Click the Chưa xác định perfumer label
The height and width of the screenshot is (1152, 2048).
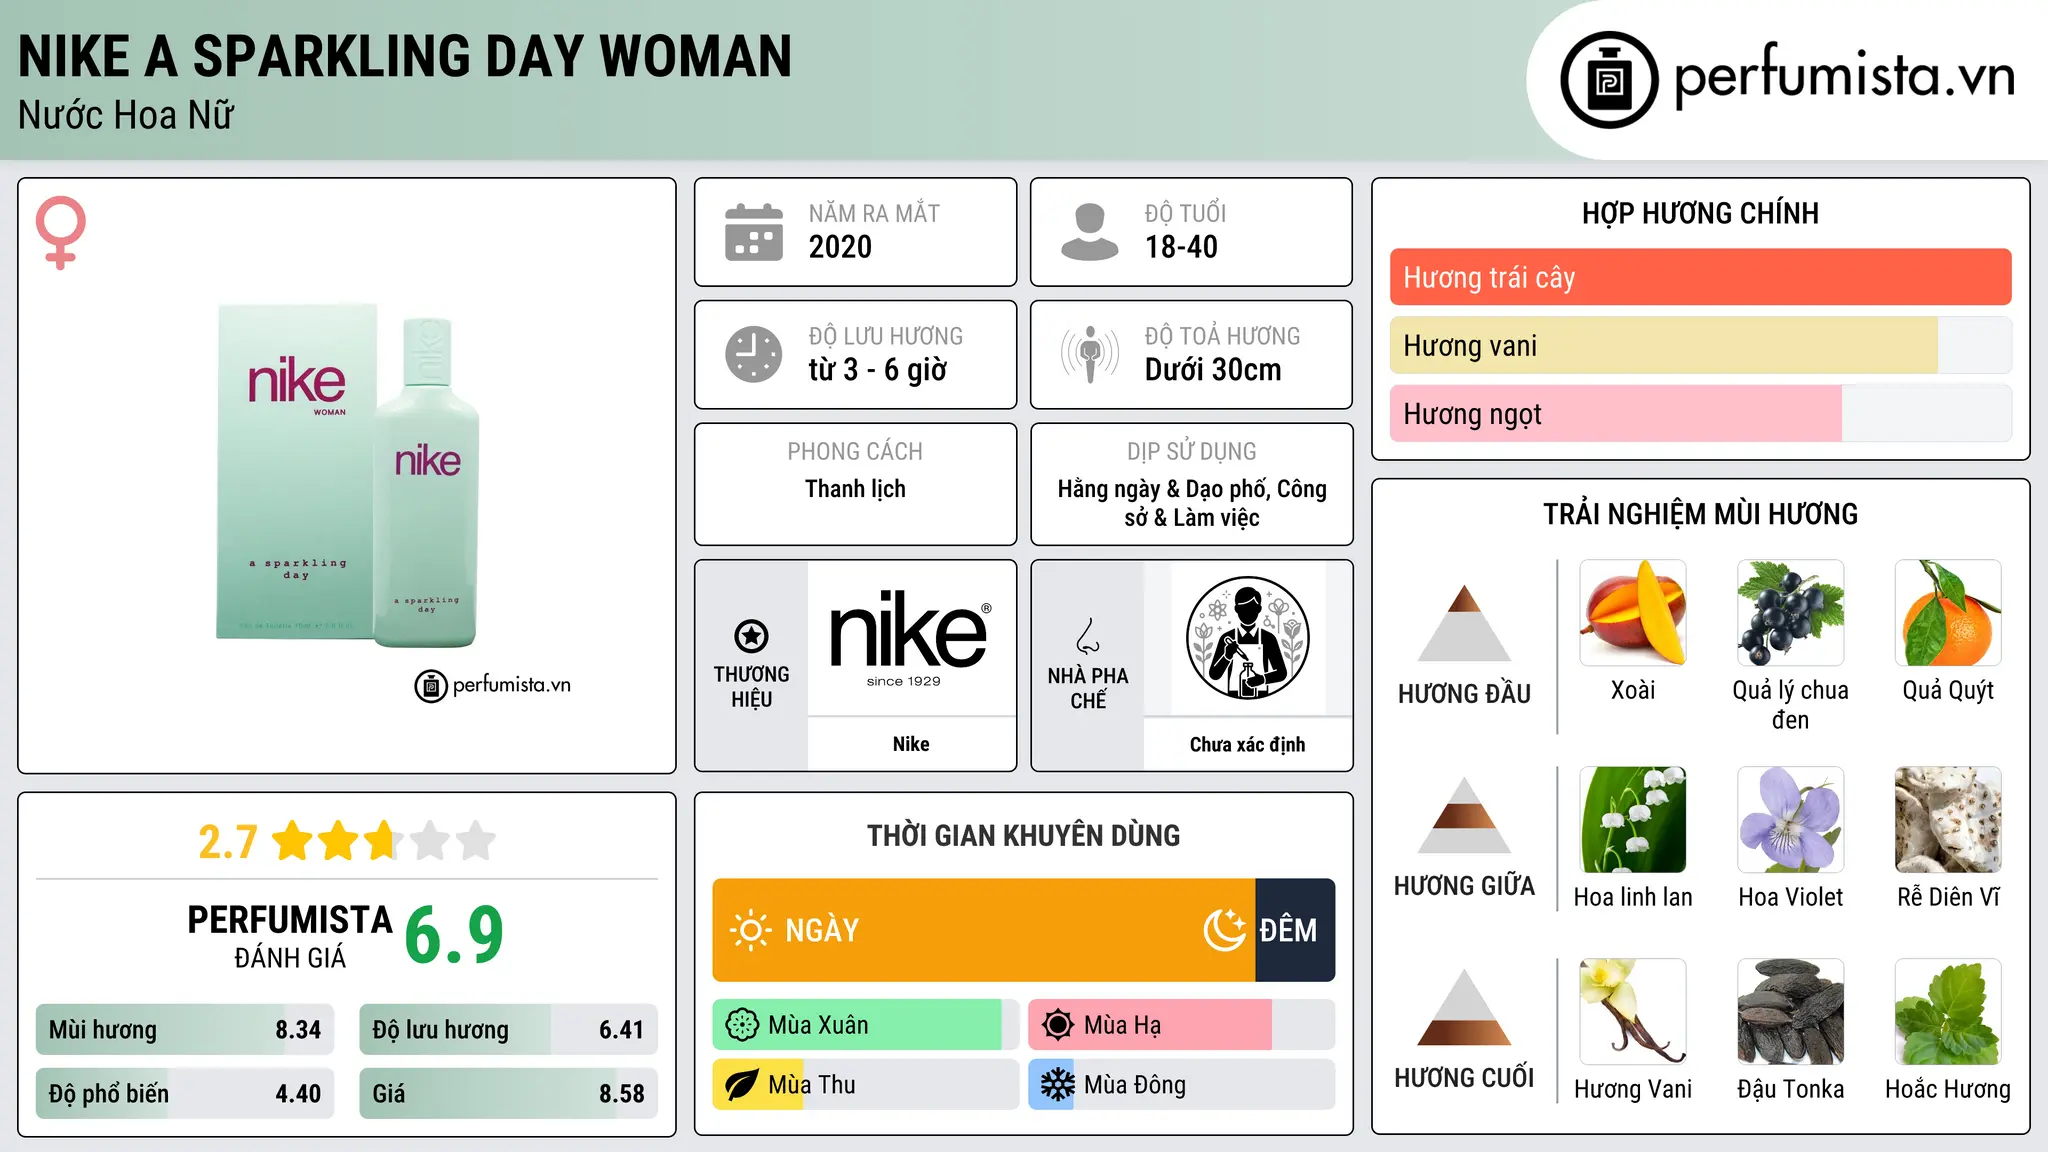(x=1247, y=744)
